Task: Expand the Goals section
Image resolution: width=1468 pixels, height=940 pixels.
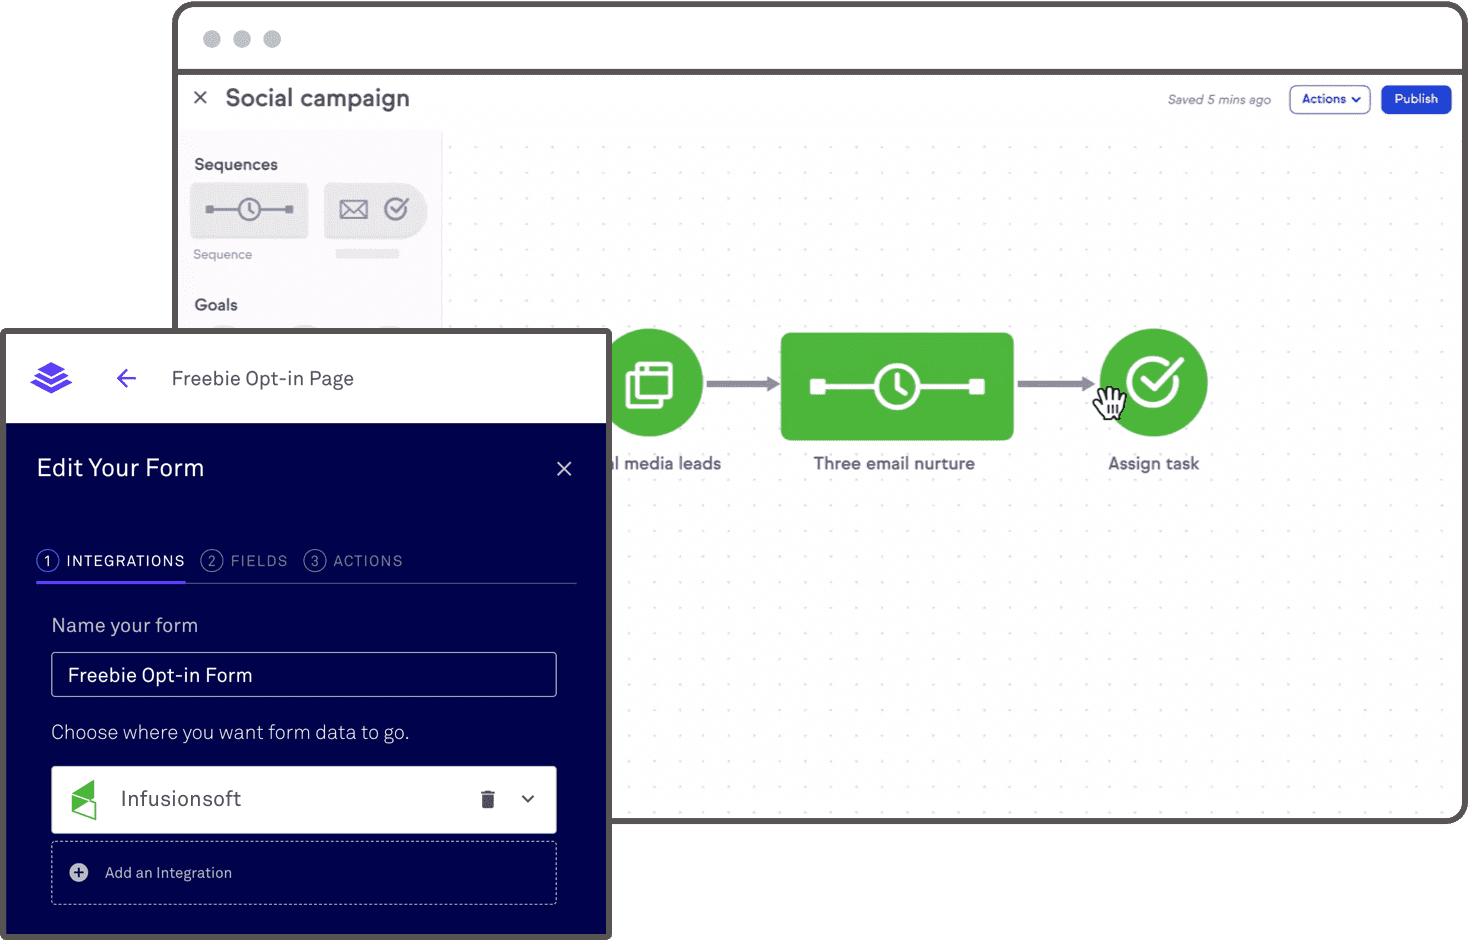Action: (215, 304)
